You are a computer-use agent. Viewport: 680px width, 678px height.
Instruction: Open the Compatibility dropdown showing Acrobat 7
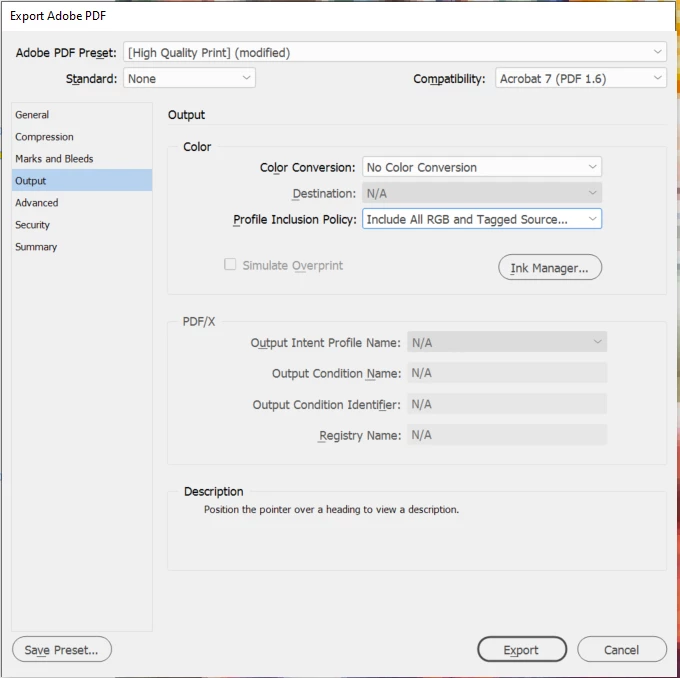pyautogui.click(x=581, y=79)
